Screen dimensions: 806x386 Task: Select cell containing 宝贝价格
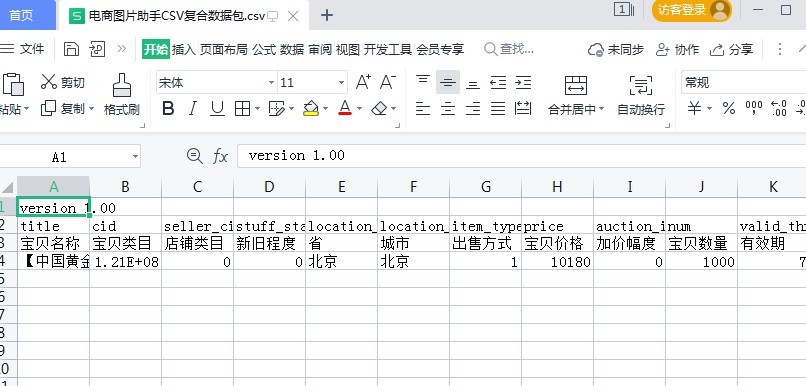(x=557, y=243)
